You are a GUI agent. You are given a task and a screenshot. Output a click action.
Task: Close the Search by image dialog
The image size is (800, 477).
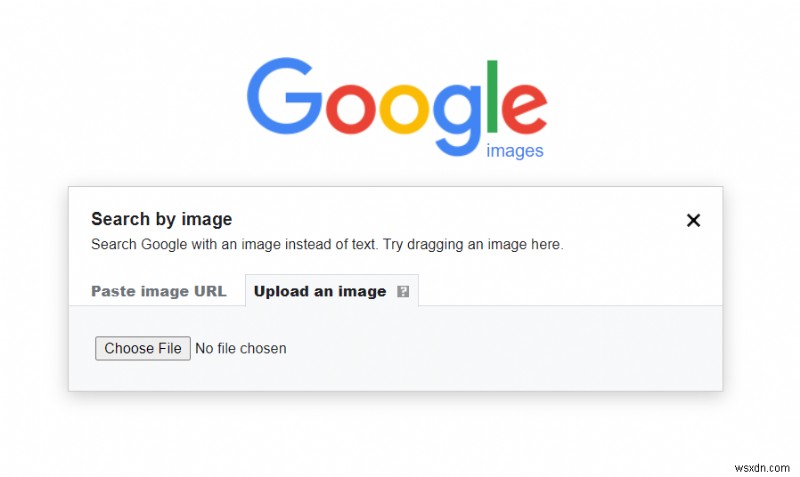point(693,220)
